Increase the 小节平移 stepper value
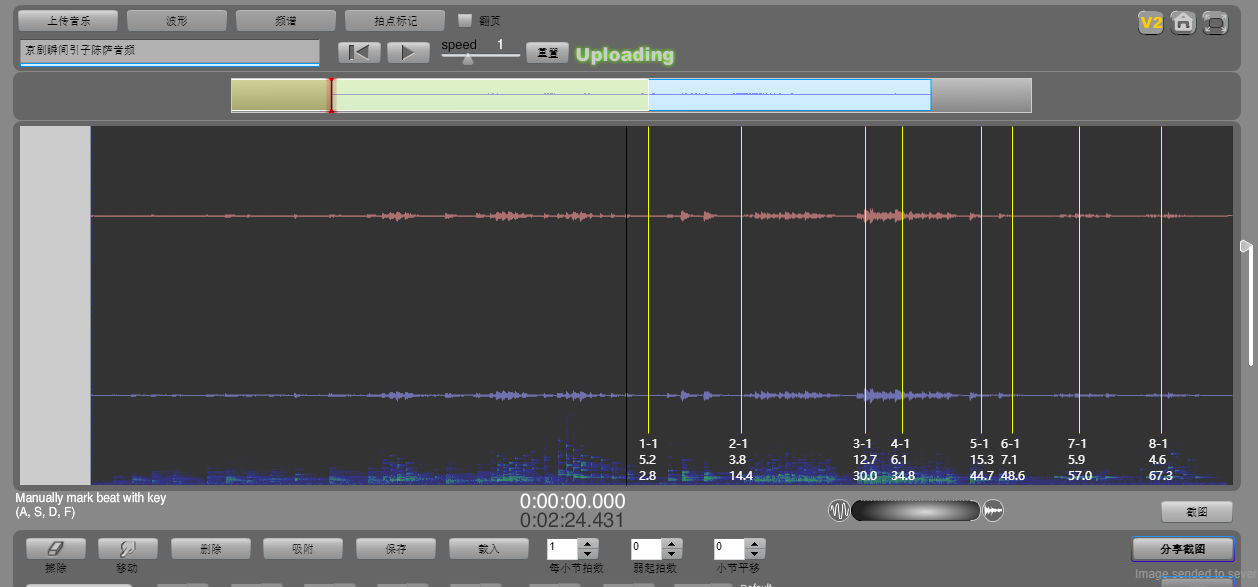The width and height of the screenshot is (1258, 587). point(755,544)
